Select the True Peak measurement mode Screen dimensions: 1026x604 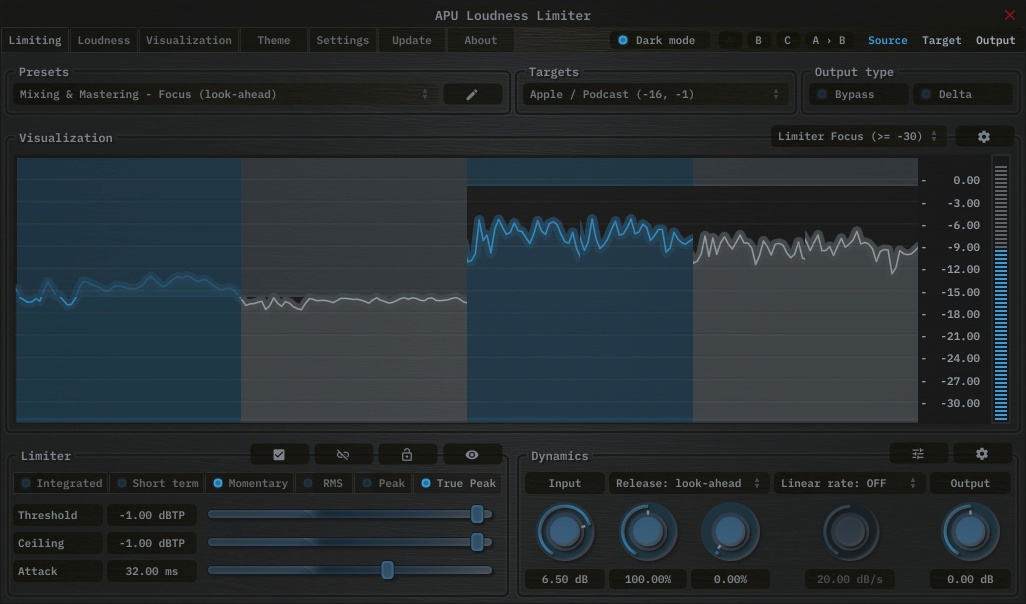point(458,482)
